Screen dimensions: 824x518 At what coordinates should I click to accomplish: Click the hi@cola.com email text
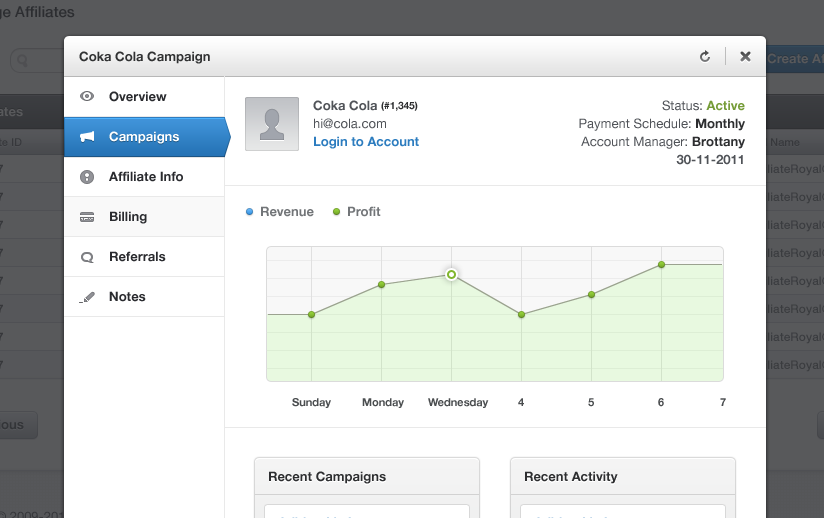pyautogui.click(x=349, y=123)
